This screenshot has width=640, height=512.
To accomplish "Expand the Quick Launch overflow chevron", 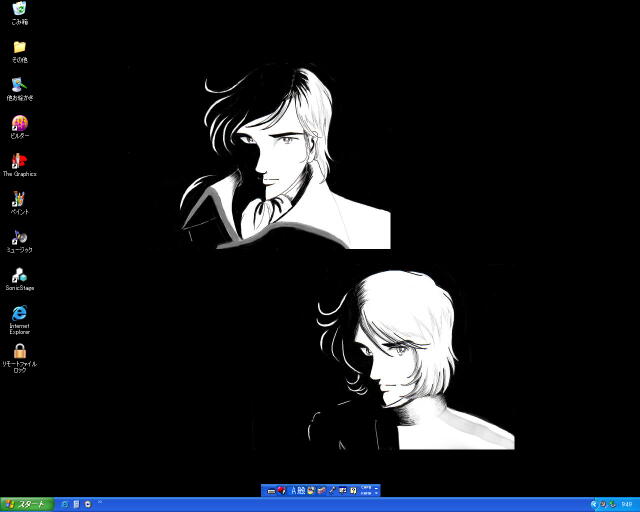I will pyautogui.click(x=100, y=502).
